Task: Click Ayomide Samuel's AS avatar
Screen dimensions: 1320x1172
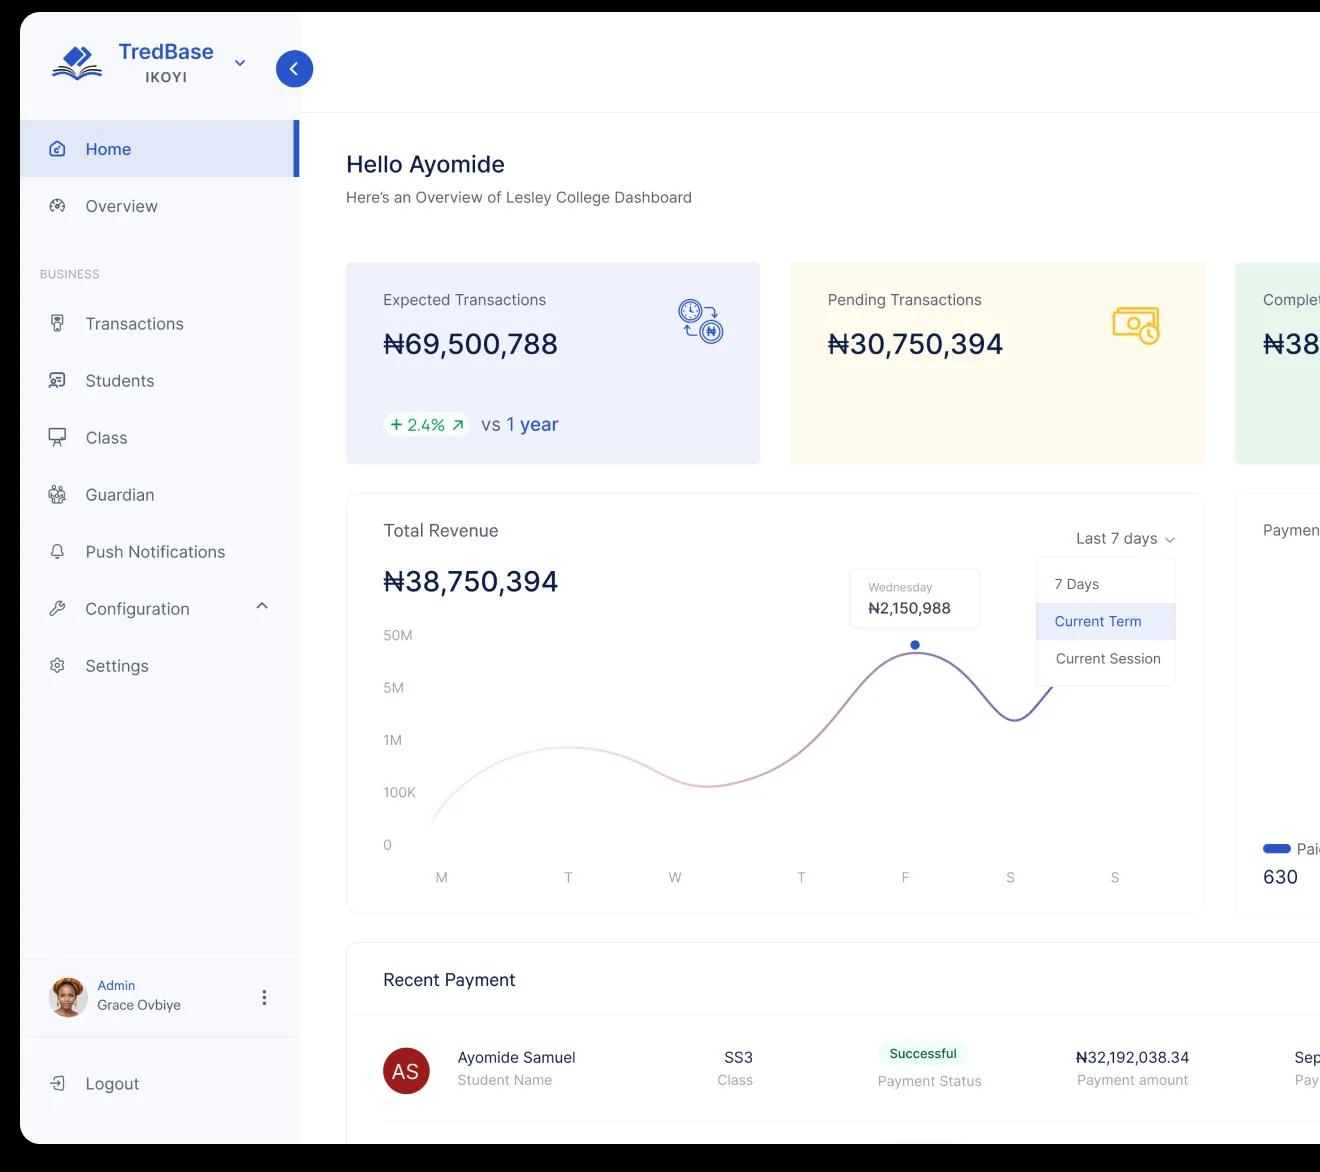Action: 406,1071
